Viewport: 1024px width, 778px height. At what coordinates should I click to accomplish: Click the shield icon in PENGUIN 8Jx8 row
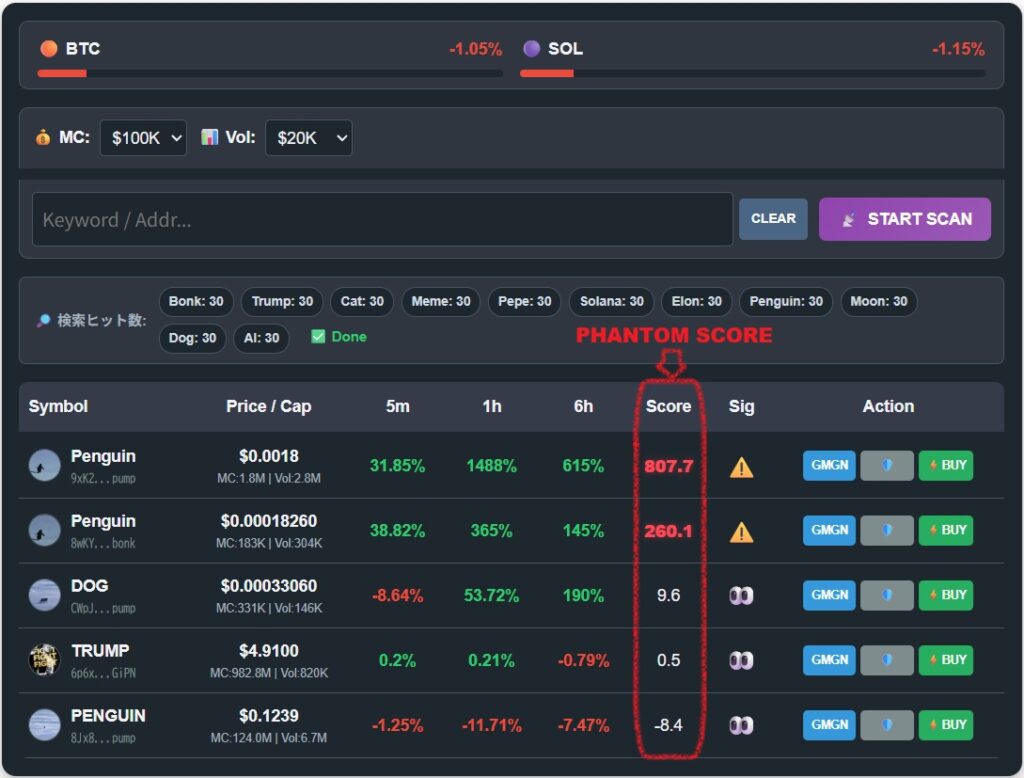(887, 725)
